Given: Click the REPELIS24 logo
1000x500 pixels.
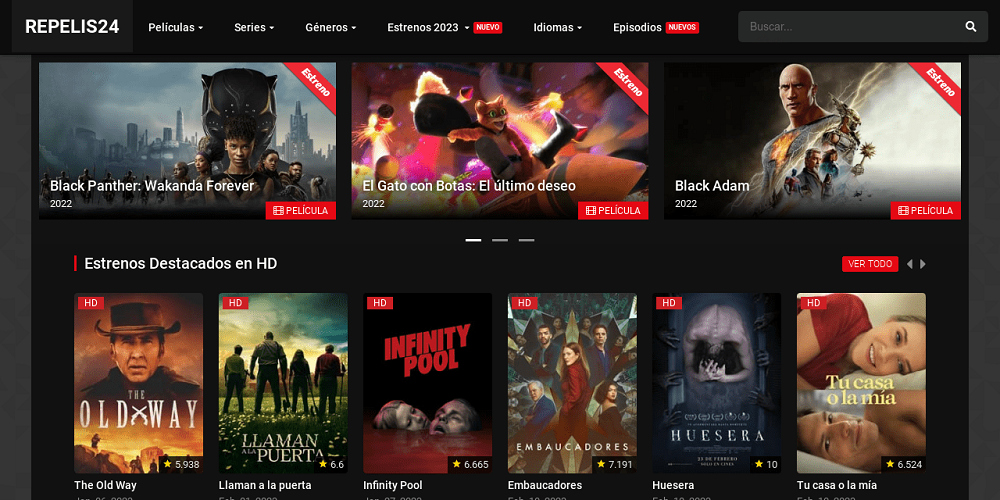Looking at the screenshot, I should 72,27.
